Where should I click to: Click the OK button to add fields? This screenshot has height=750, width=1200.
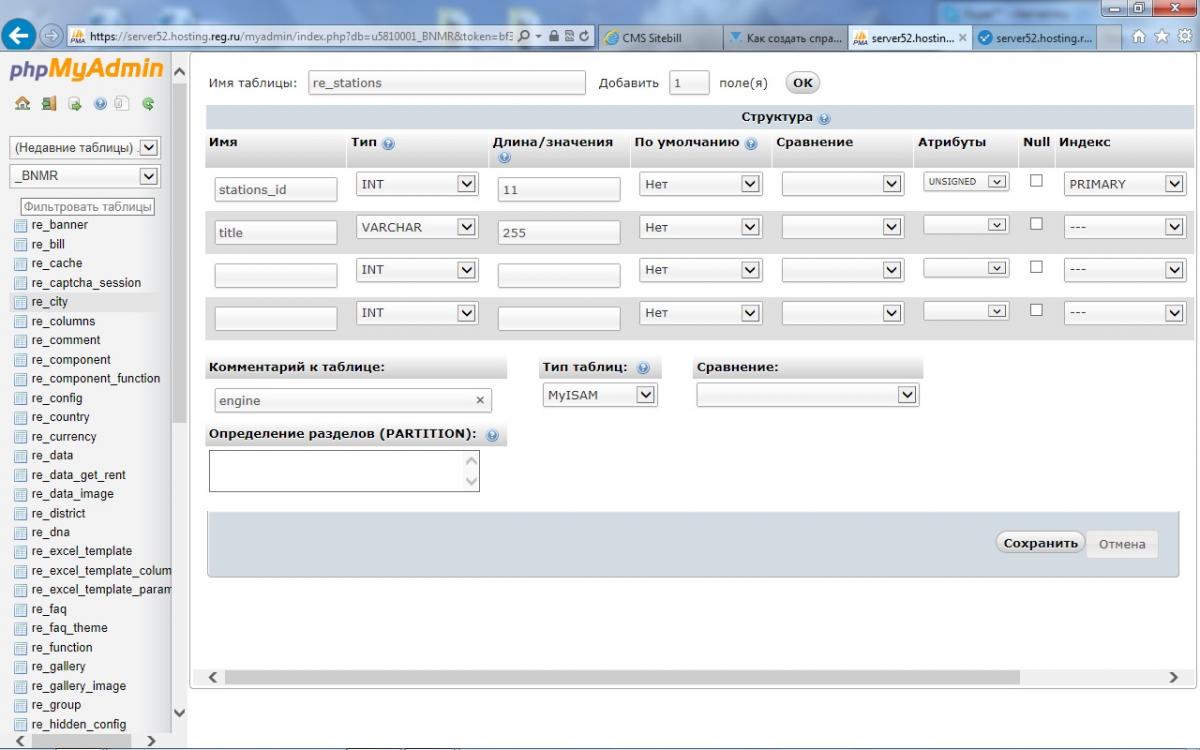click(x=803, y=83)
